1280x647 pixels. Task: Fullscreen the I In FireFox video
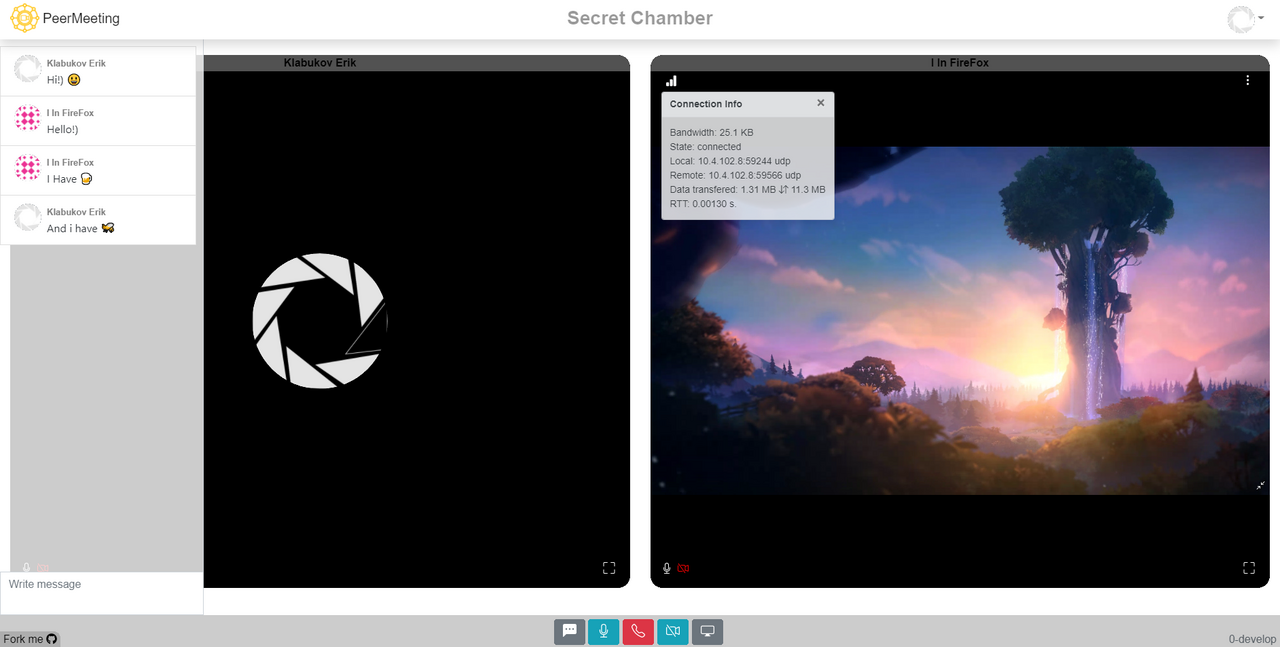[x=1249, y=568]
